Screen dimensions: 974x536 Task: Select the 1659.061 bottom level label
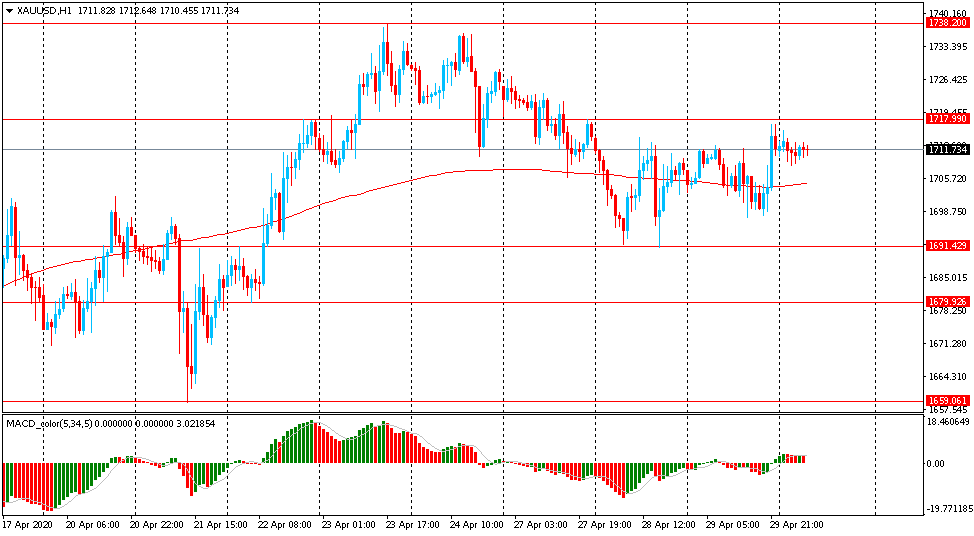tap(947, 401)
